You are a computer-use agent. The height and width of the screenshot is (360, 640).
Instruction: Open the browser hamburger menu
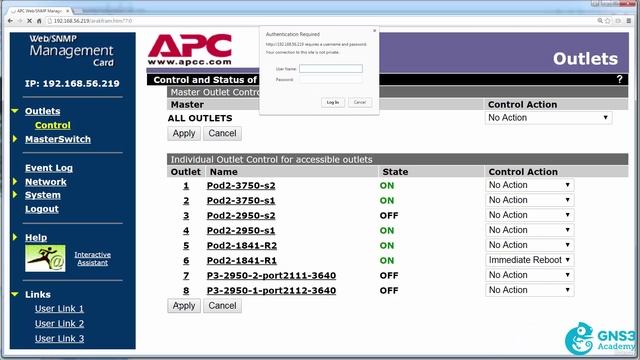(629, 21)
